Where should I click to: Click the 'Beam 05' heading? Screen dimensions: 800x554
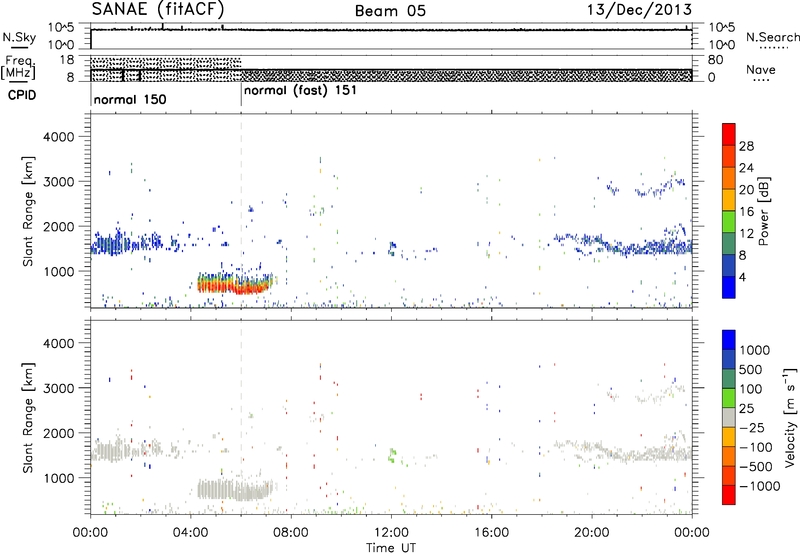pos(390,11)
